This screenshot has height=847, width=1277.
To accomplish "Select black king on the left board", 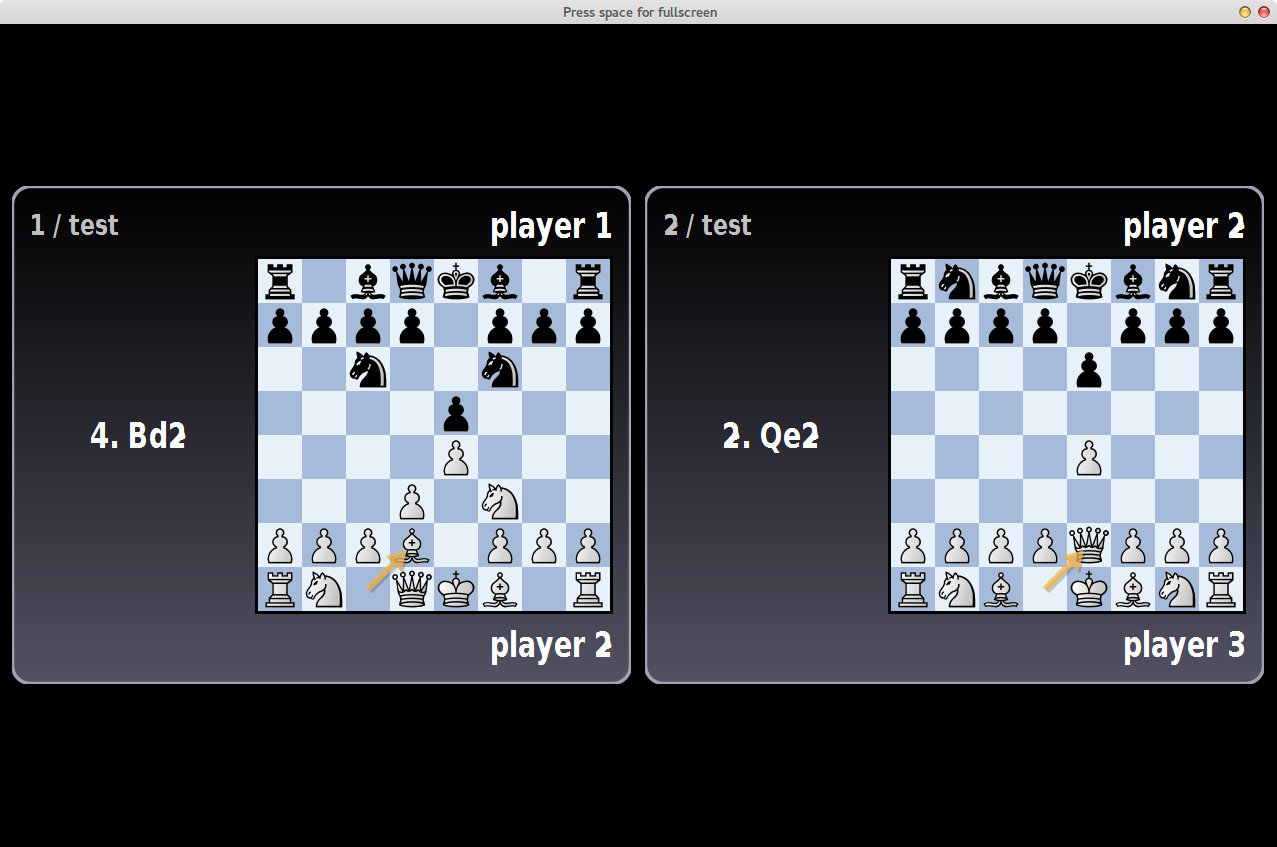I will click(x=455, y=281).
